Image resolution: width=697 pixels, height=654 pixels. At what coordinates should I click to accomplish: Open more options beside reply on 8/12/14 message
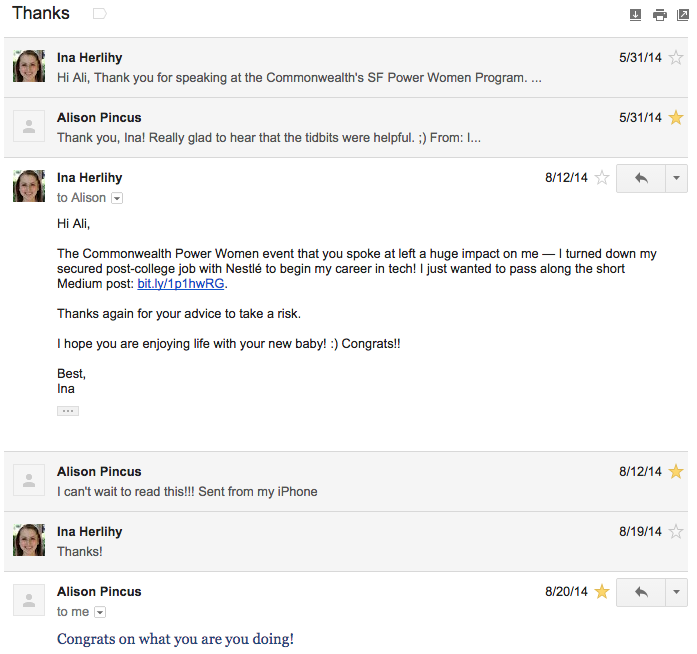(677, 178)
